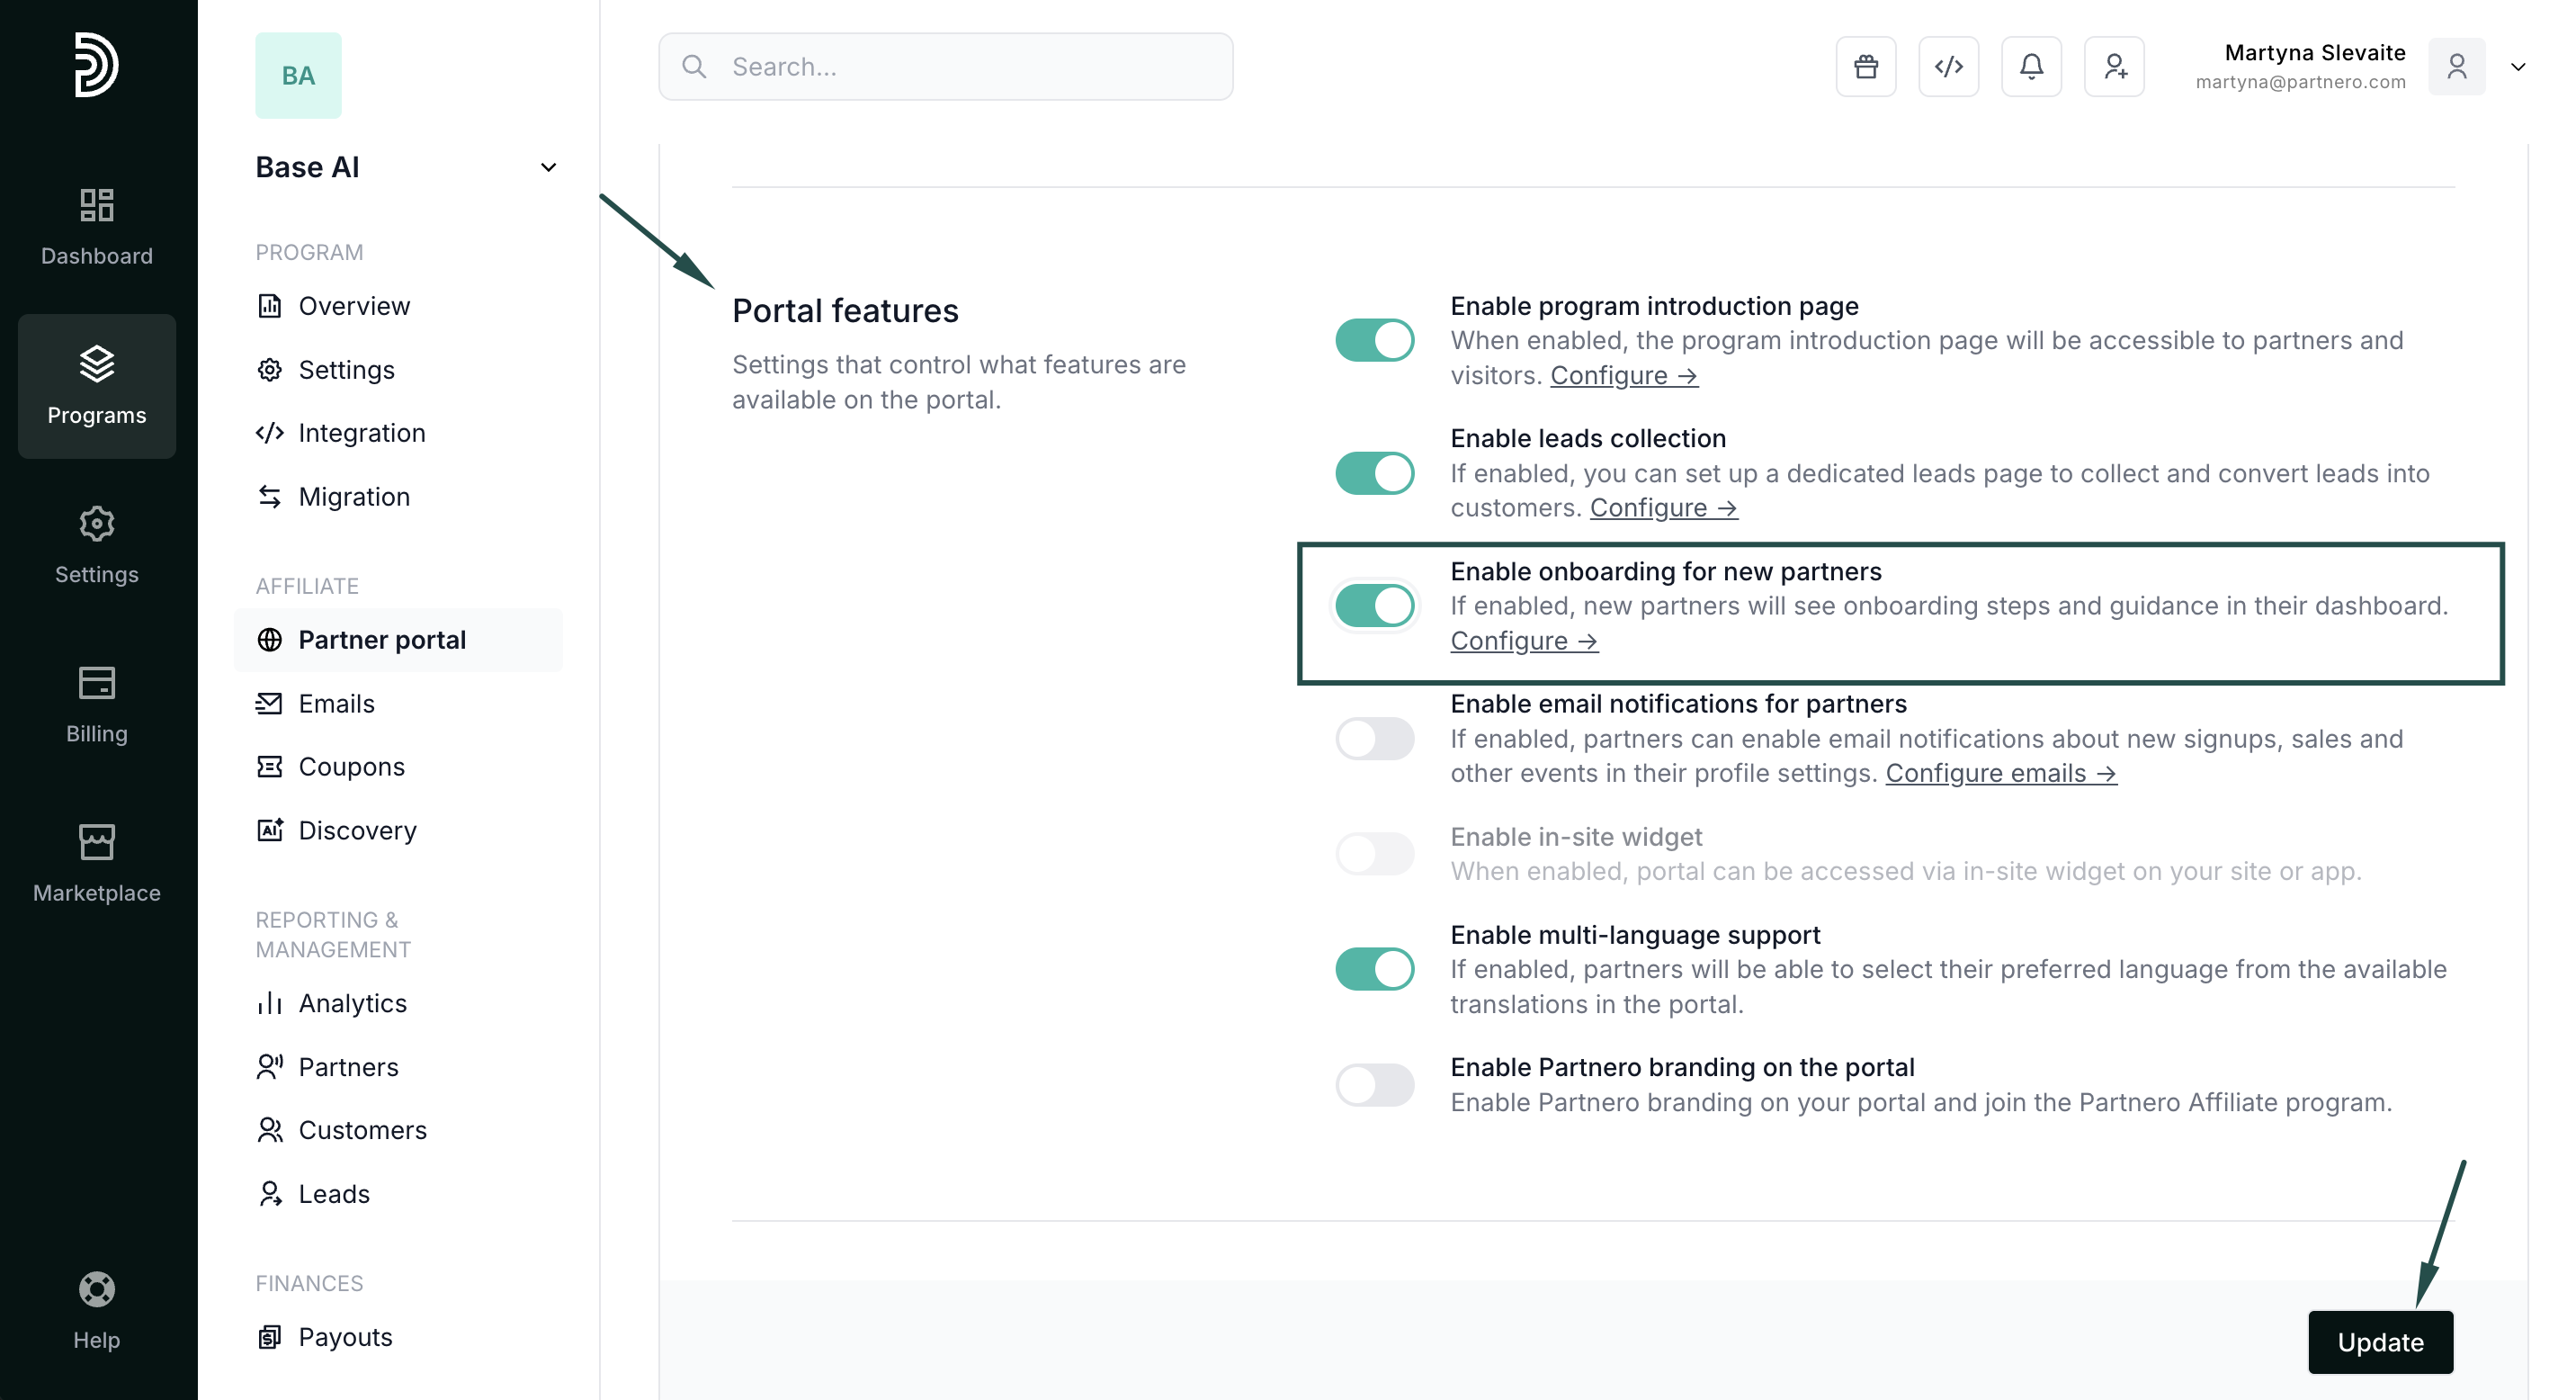Select Analytics in sidebar
The height and width of the screenshot is (1400, 2576).
click(x=352, y=1003)
